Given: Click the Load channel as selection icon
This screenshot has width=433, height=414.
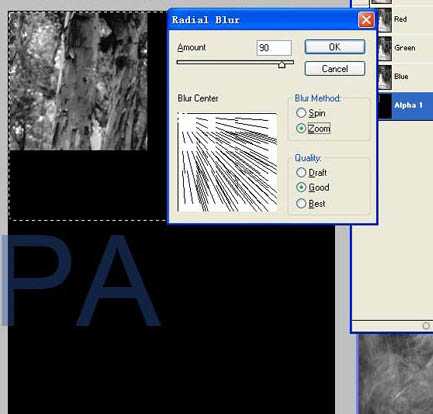Looking at the screenshot, I should [426, 326].
